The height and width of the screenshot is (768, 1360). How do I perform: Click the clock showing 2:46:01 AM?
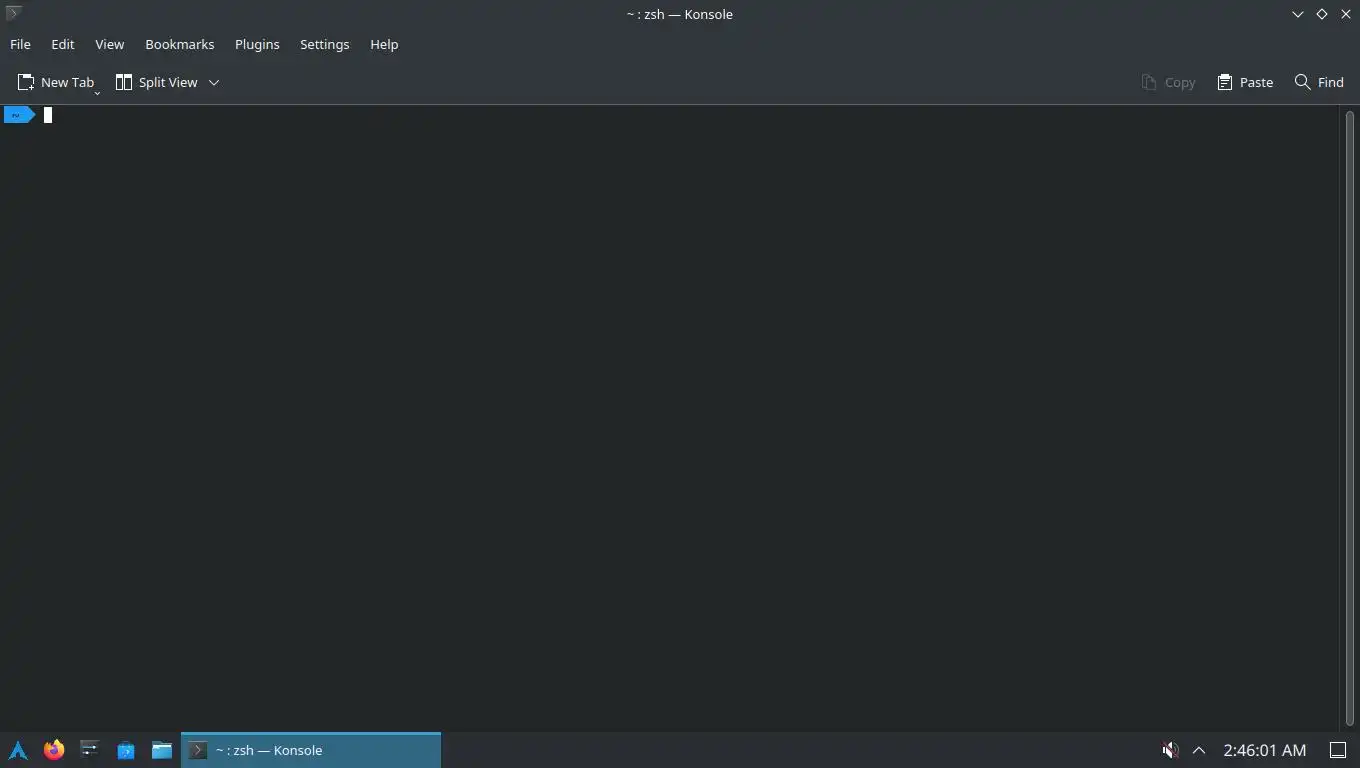pos(1265,750)
